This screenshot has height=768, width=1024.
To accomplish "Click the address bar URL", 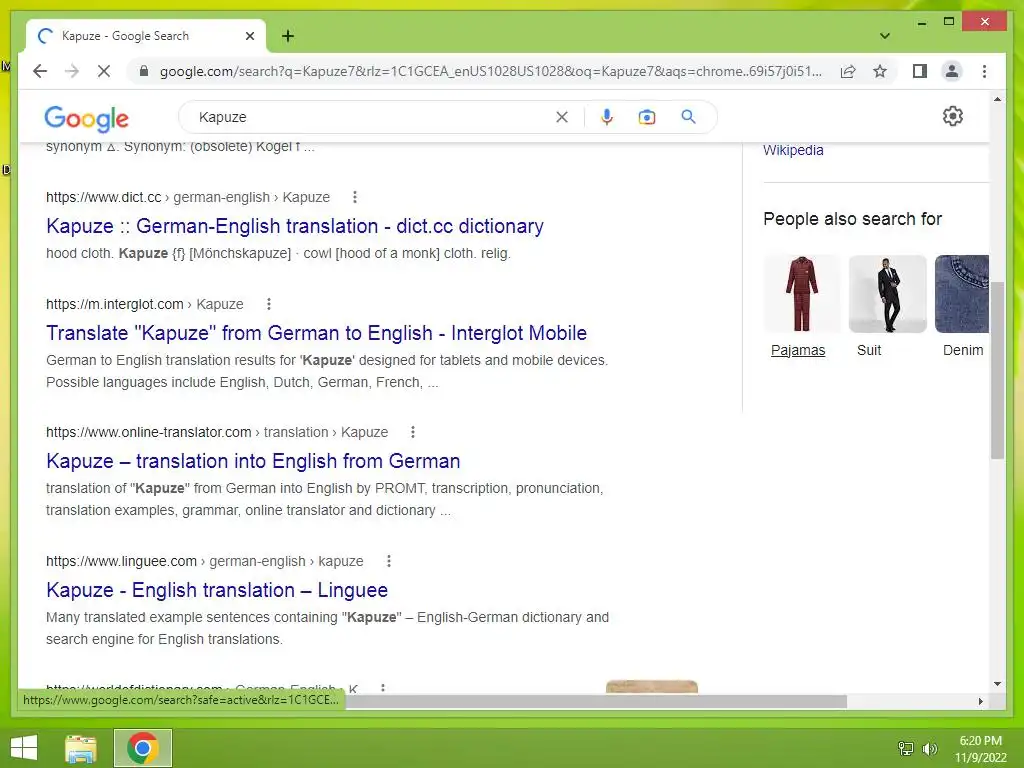I will (490, 71).
